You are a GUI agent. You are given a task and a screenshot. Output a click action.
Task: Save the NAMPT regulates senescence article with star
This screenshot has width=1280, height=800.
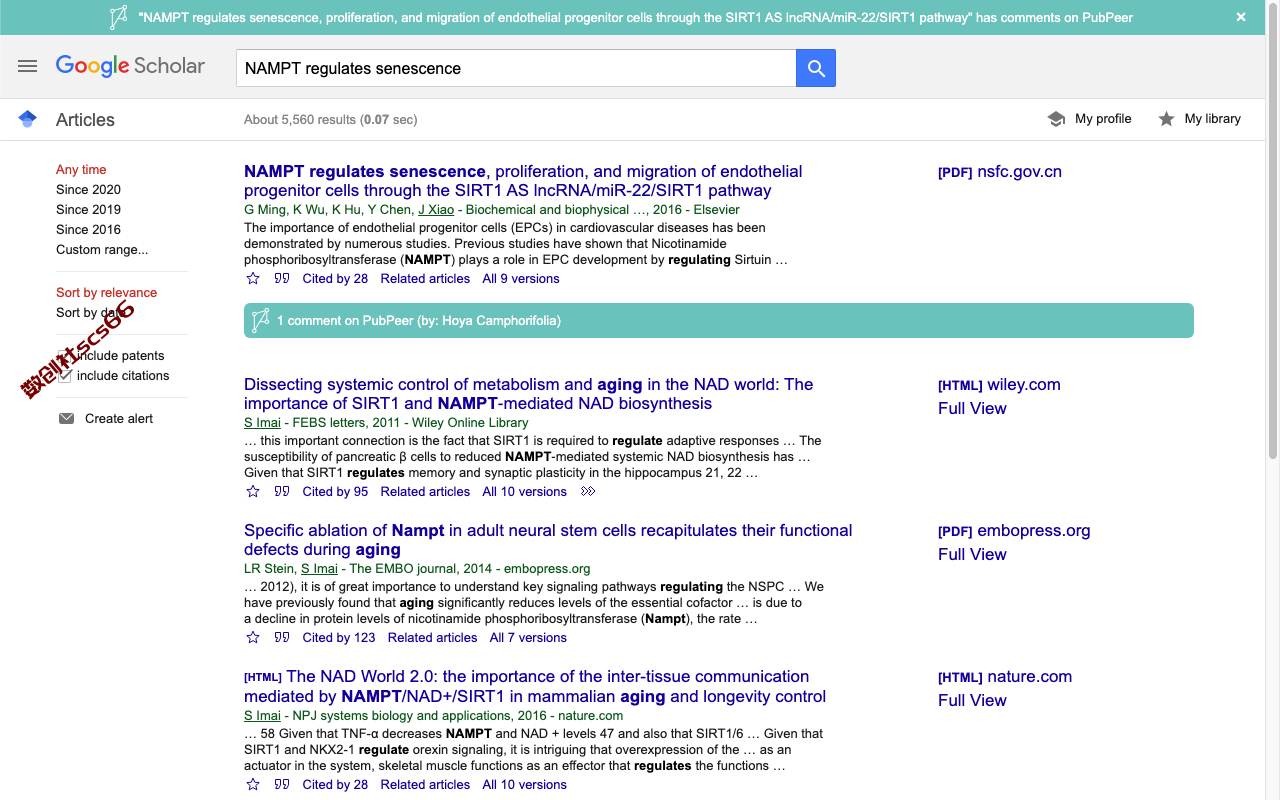tap(253, 279)
